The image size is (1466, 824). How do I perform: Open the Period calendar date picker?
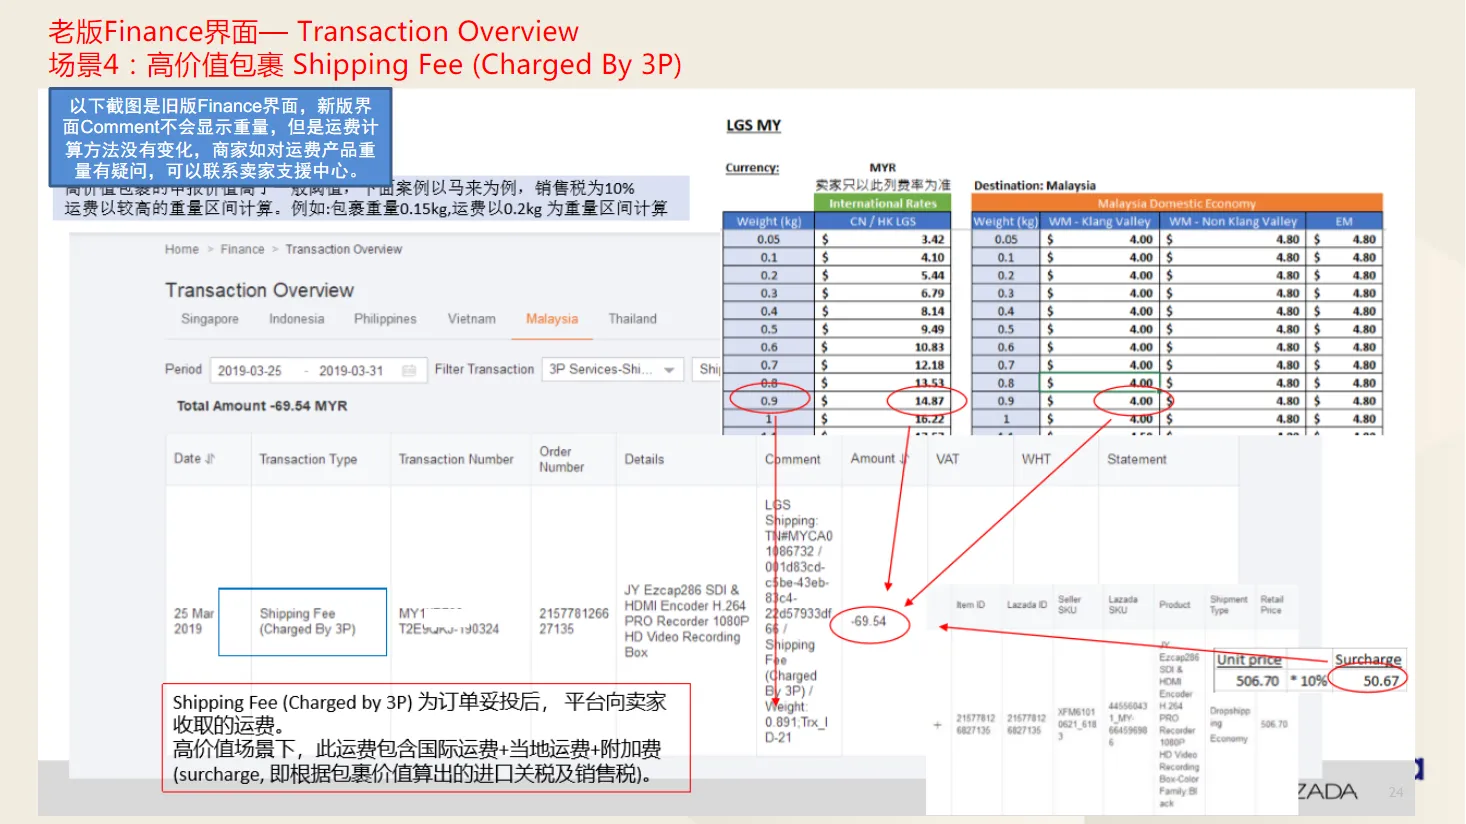(x=408, y=370)
